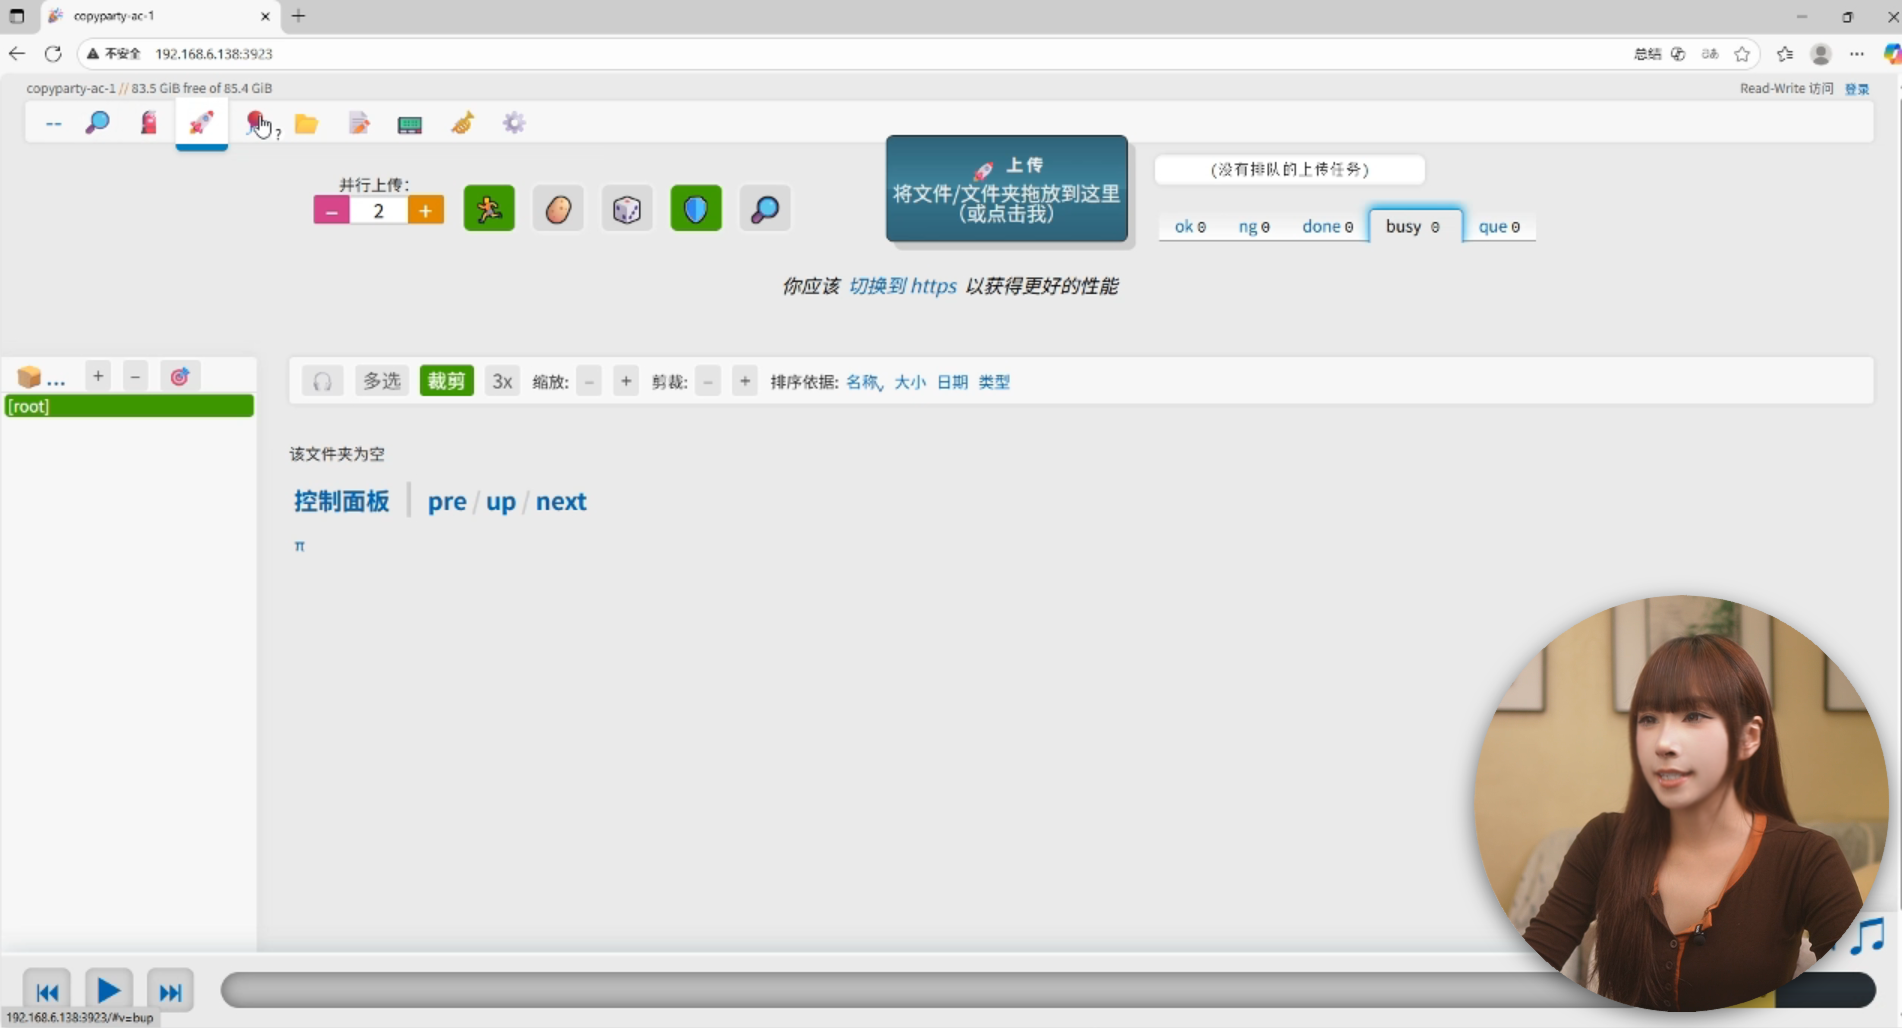Open settings gear in copyparty toolbar
The width and height of the screenshot is (1902, 1028).
pos(514,123)
